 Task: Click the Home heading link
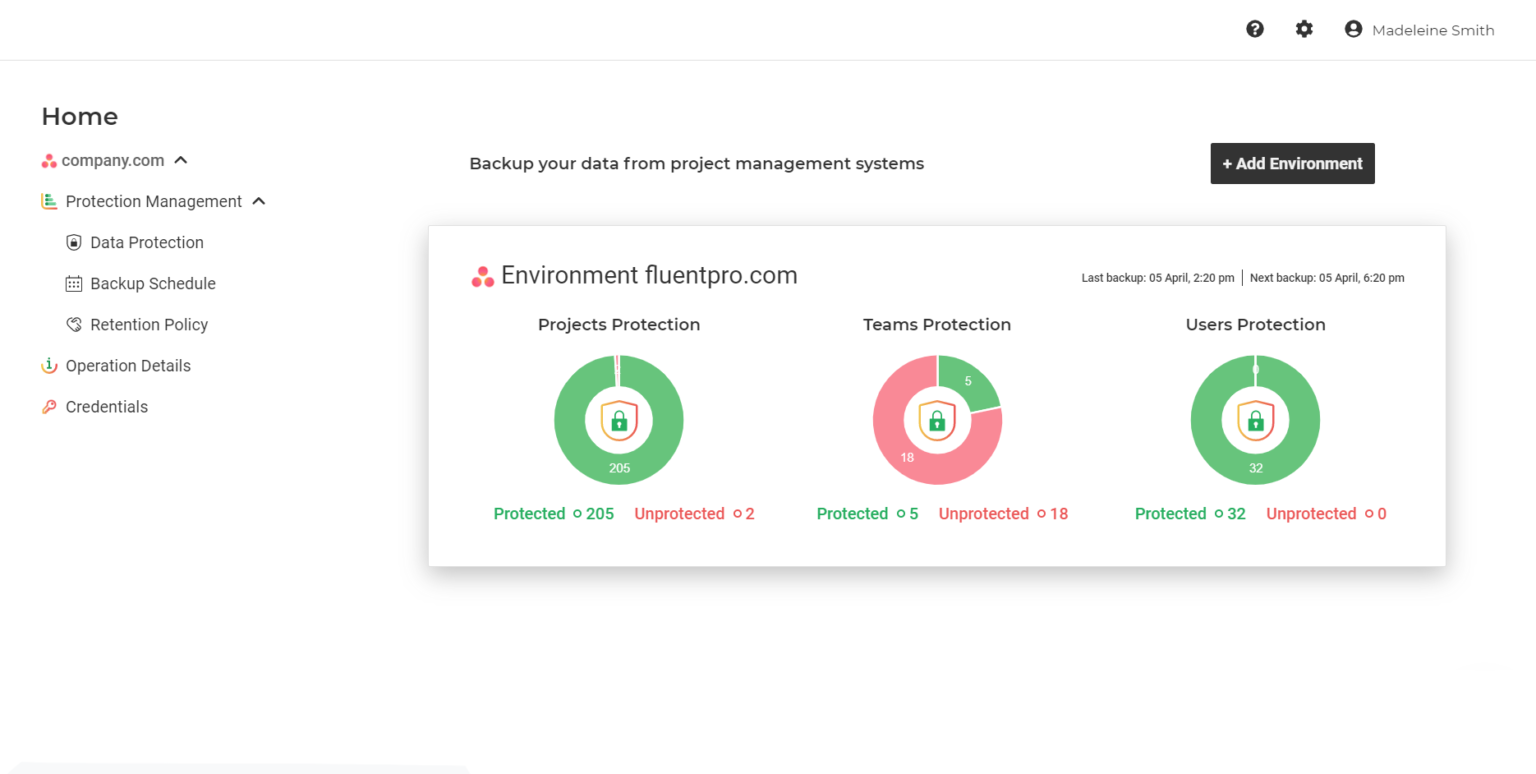(x=79, y=116)
